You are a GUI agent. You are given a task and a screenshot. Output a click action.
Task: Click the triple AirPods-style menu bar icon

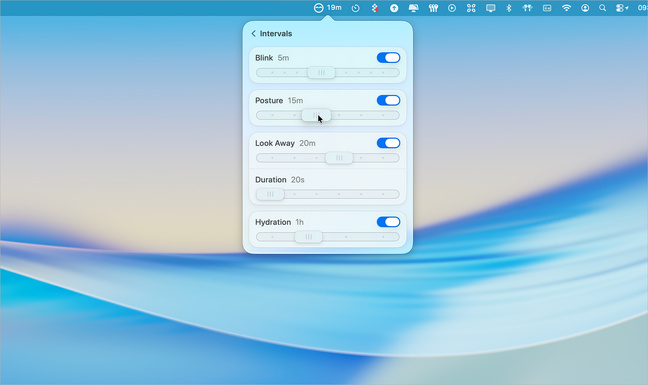coord(433,8)
